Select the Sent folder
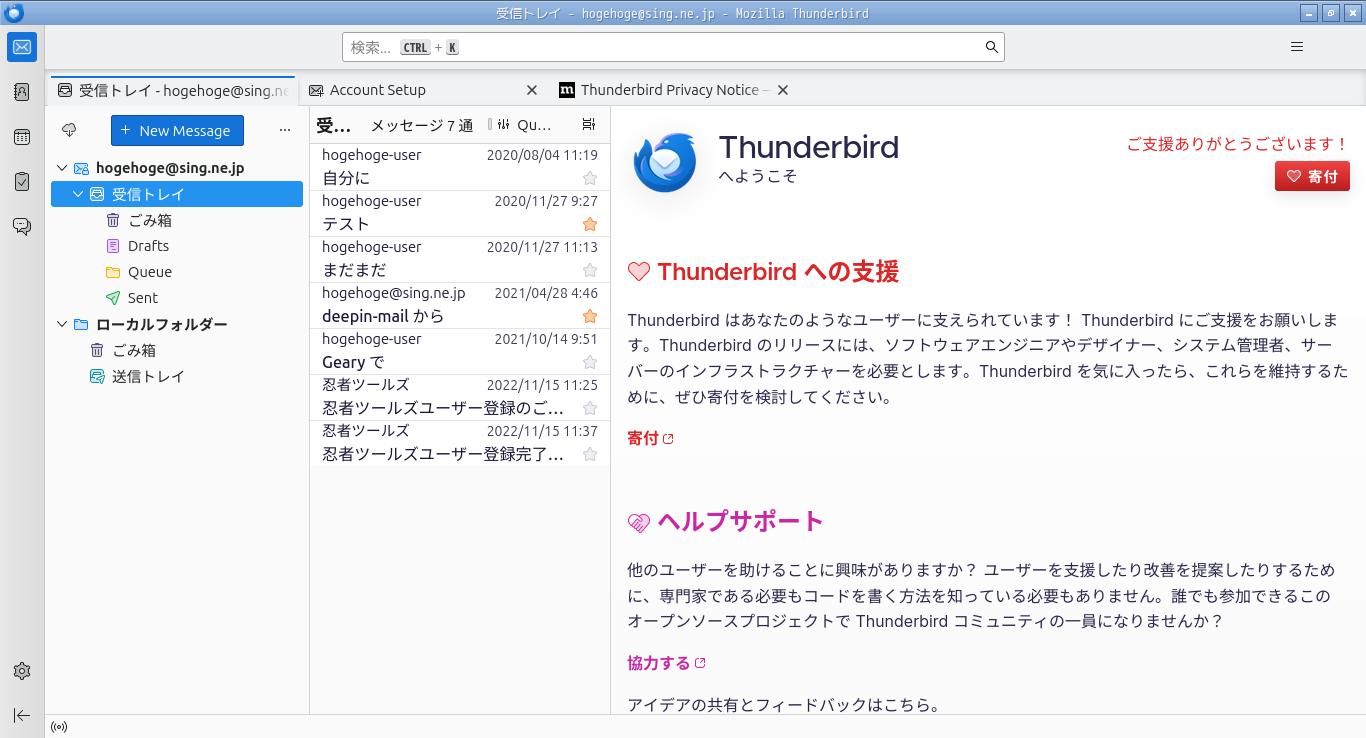 coord(177,298)
